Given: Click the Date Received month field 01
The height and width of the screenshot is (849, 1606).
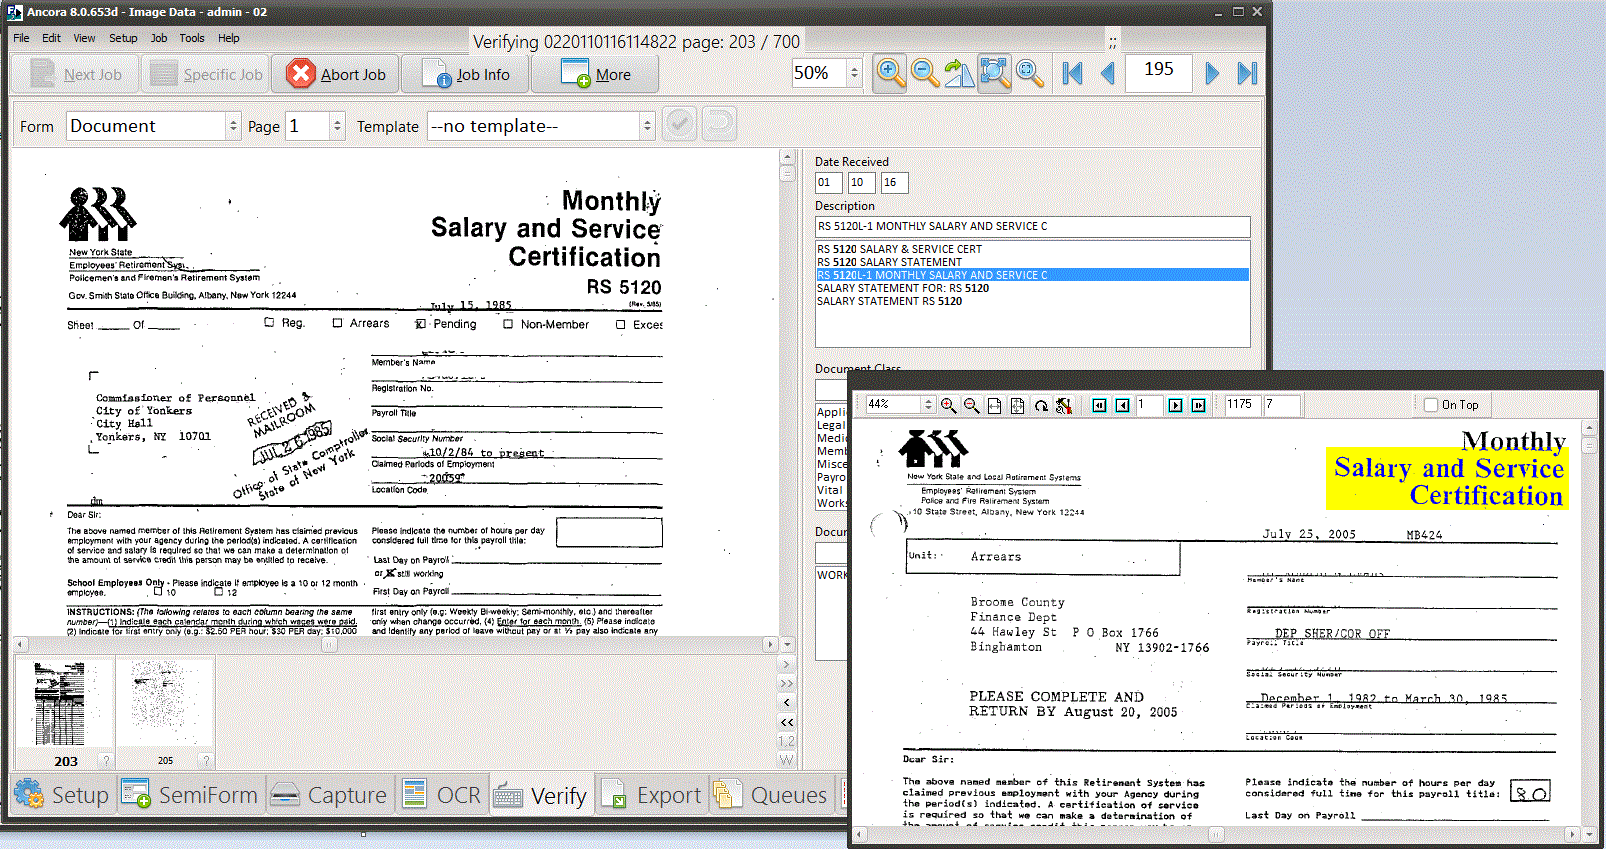Looking at the screenshot, I should (x=828, y=182).
